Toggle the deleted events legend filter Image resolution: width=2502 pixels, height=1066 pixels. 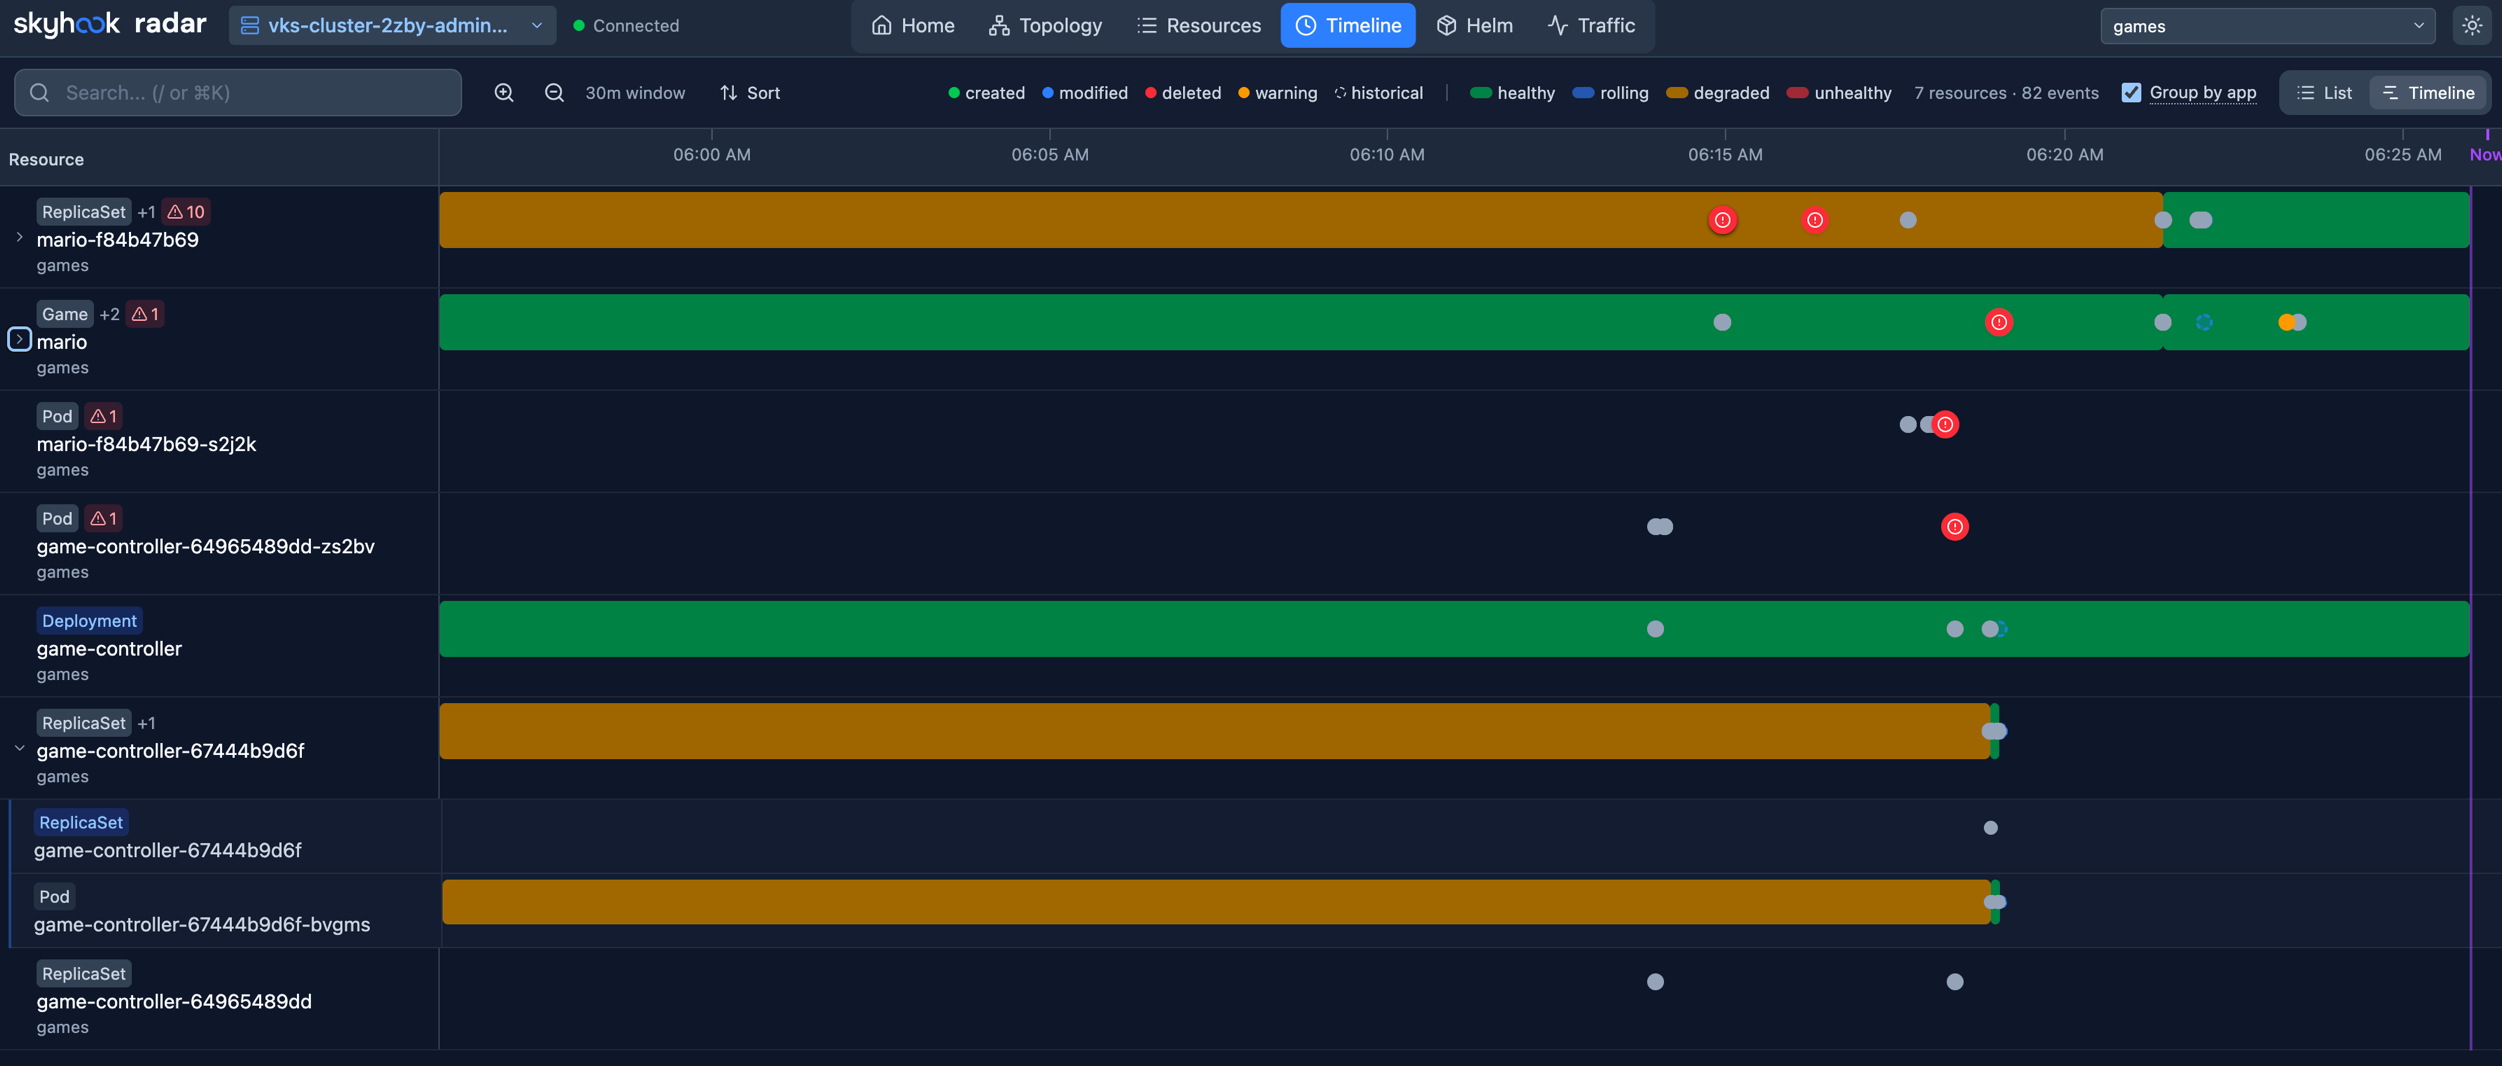click(1183, 92)
